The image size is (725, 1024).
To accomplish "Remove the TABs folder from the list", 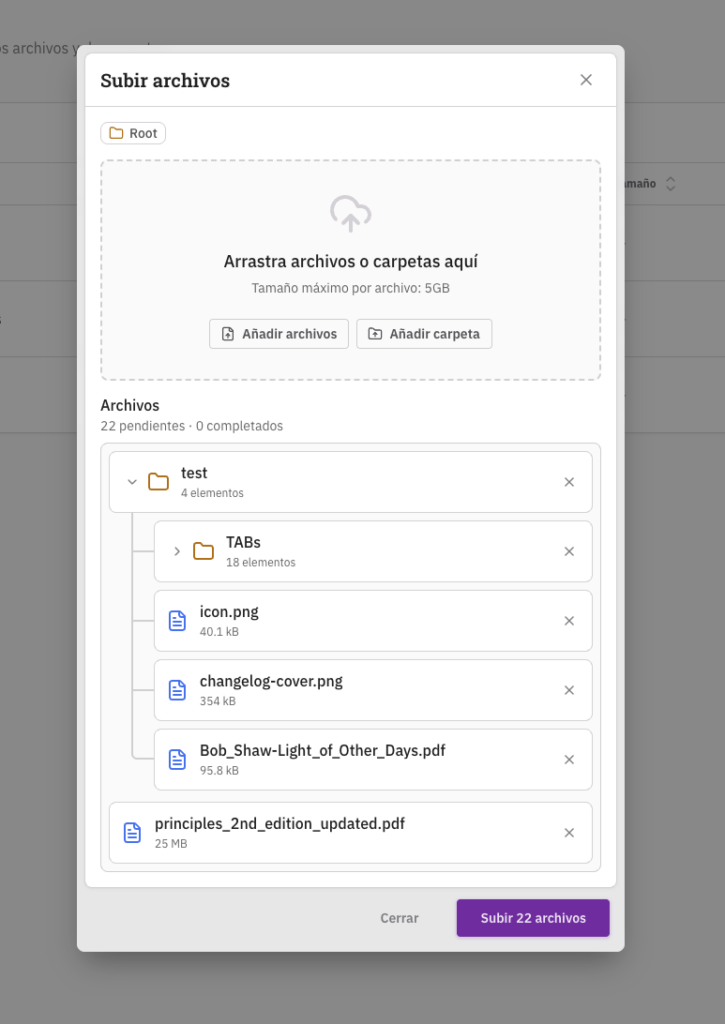I will pos(569,551).
